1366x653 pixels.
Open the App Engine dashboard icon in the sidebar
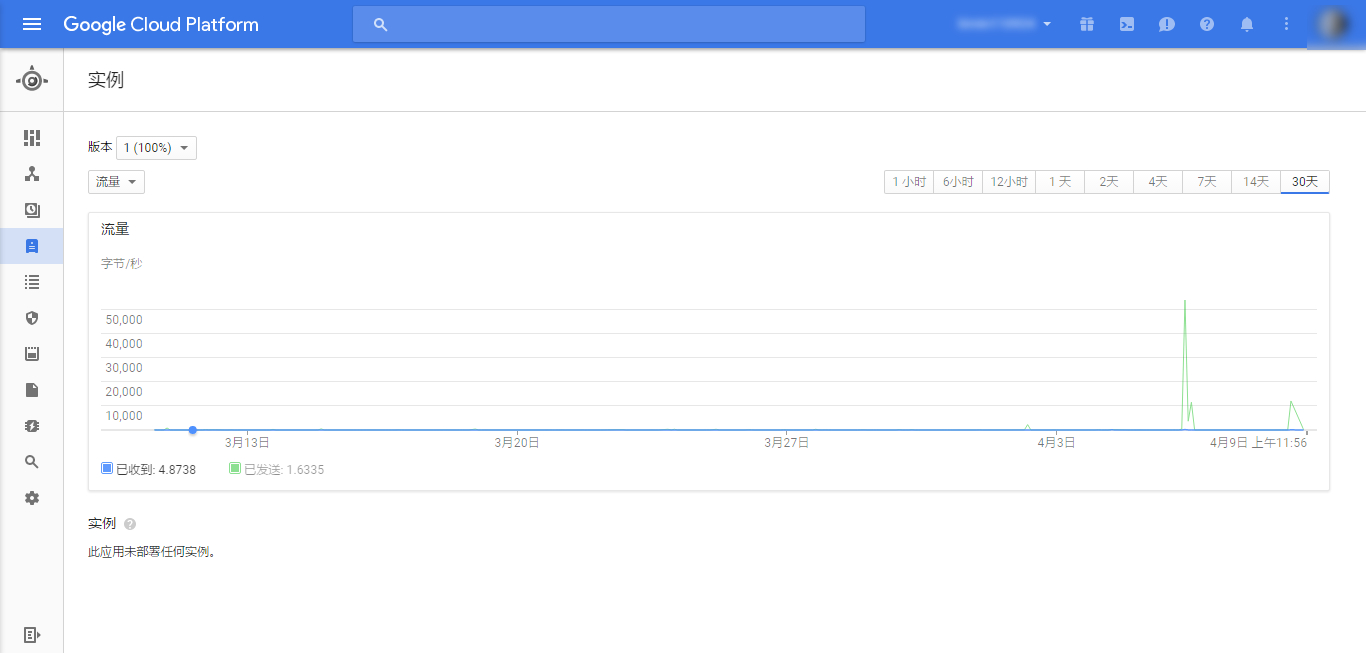(32, 138)
